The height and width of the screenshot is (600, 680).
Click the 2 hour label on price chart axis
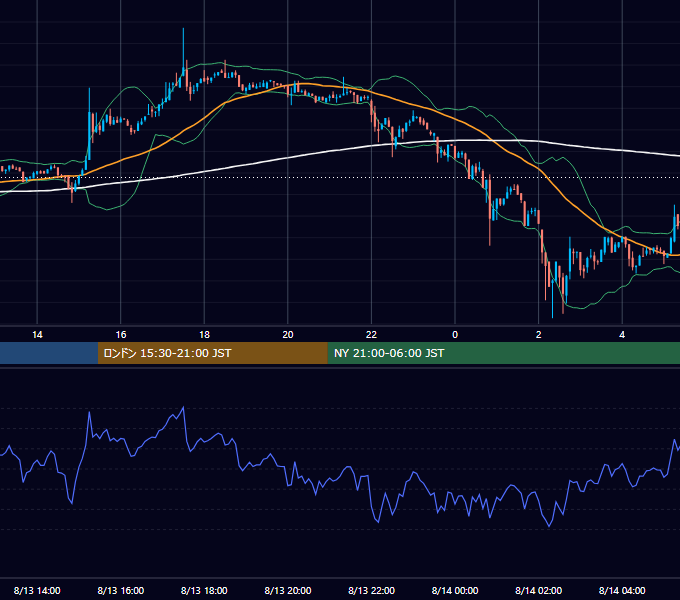[x=539, y=335]
